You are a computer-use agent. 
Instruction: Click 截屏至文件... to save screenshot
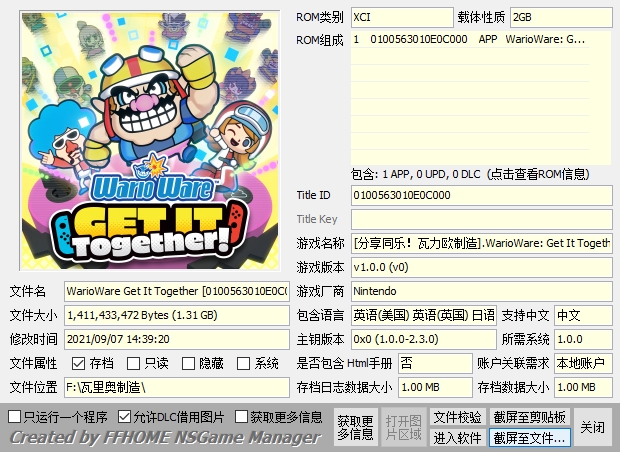(x=529, y=438)
